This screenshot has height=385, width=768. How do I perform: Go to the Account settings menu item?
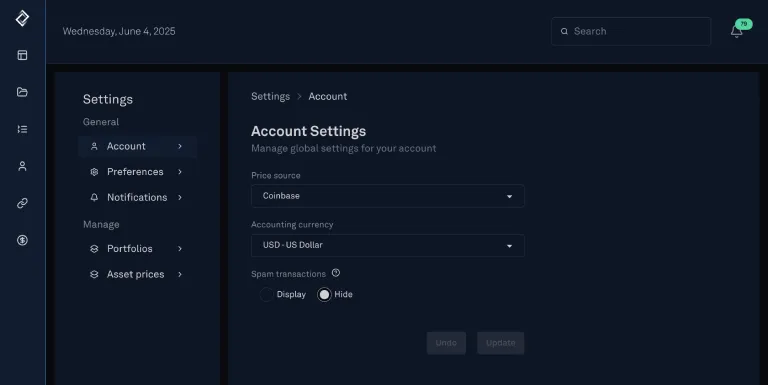click(x=138, y=146)
